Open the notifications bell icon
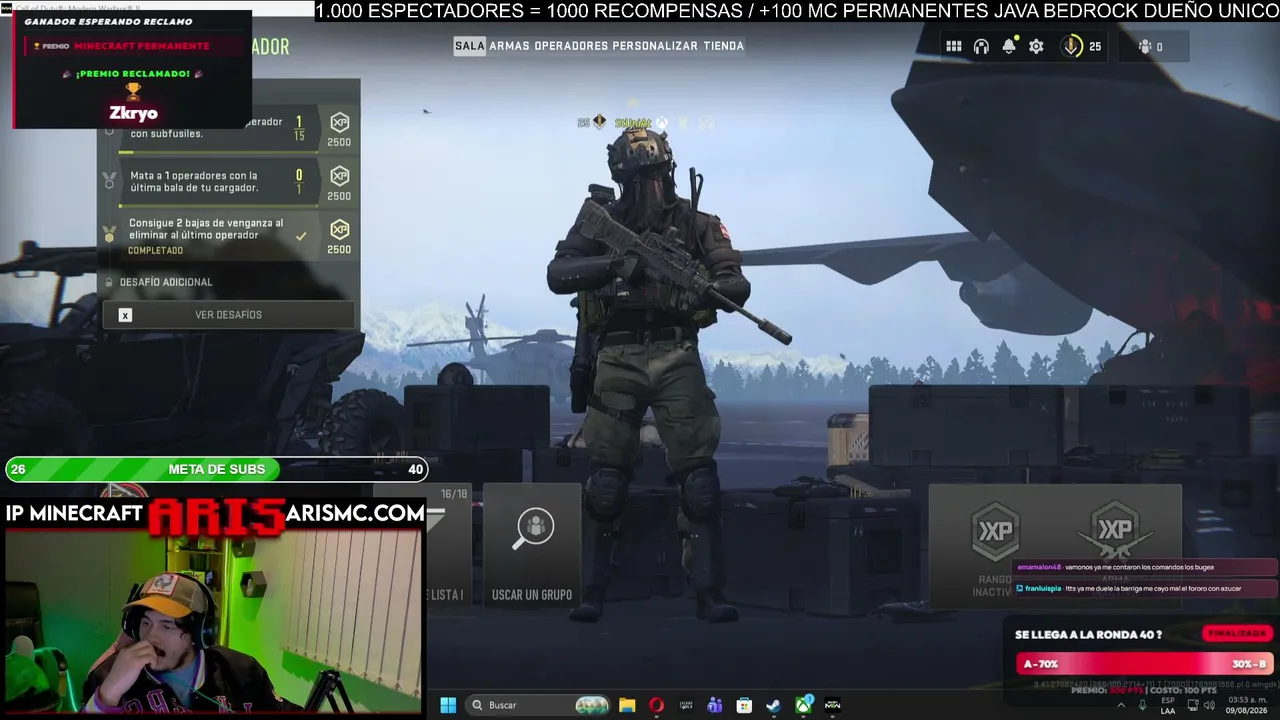Viewport: 1280px width, 720px height. click(1009, 46)
